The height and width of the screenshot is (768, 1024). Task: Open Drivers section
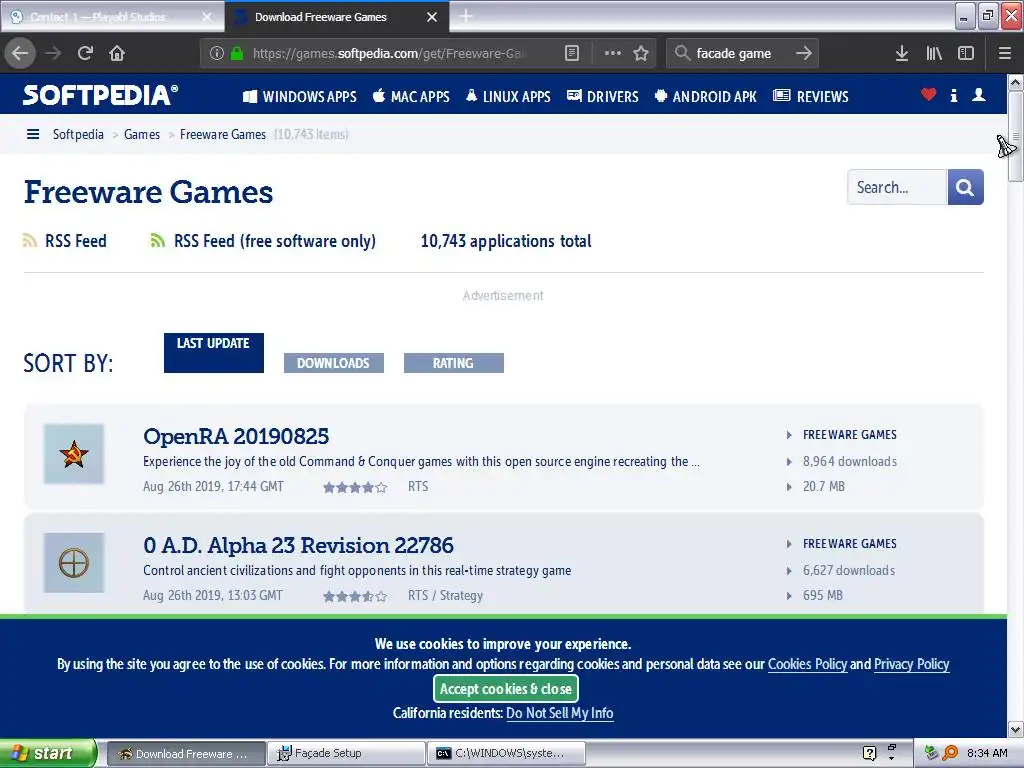[x=602, y=97]
